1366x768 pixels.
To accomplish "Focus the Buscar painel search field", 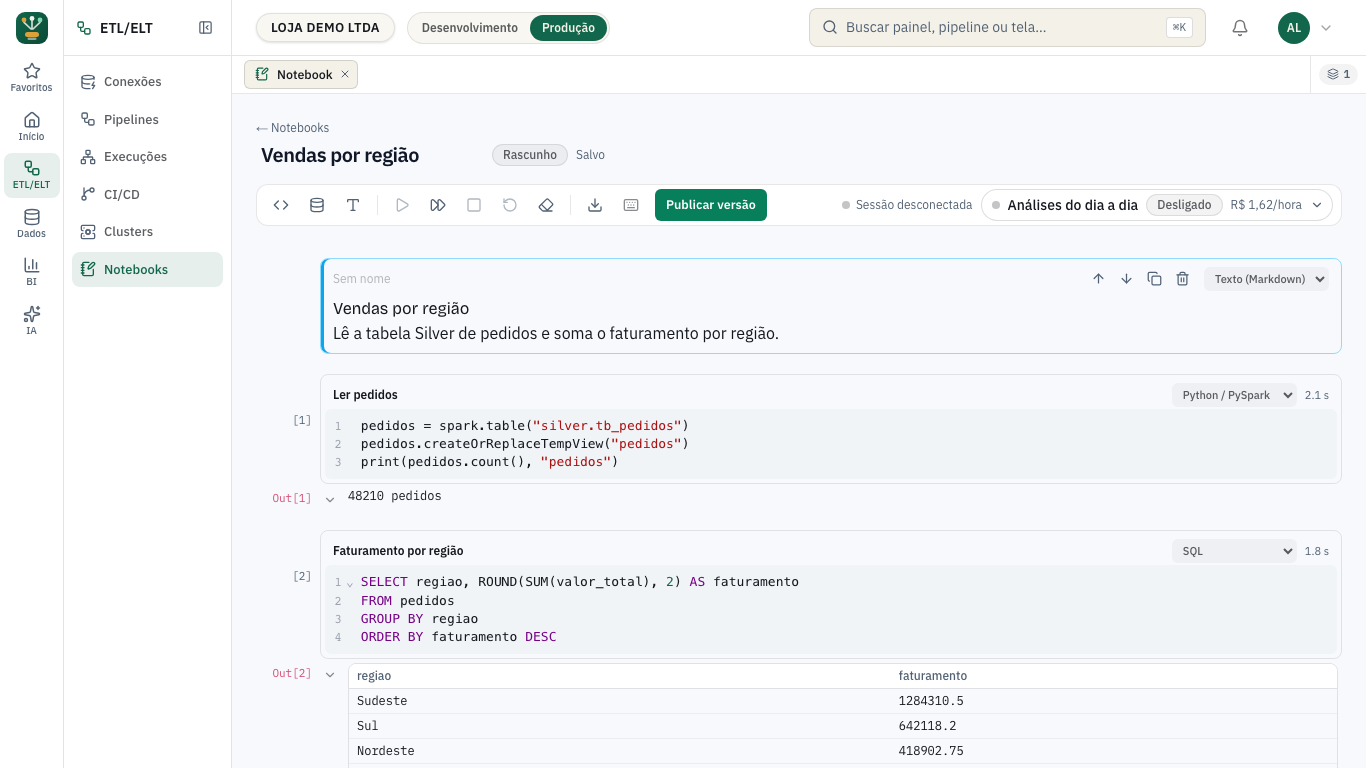I will [x=1007, y=28].
